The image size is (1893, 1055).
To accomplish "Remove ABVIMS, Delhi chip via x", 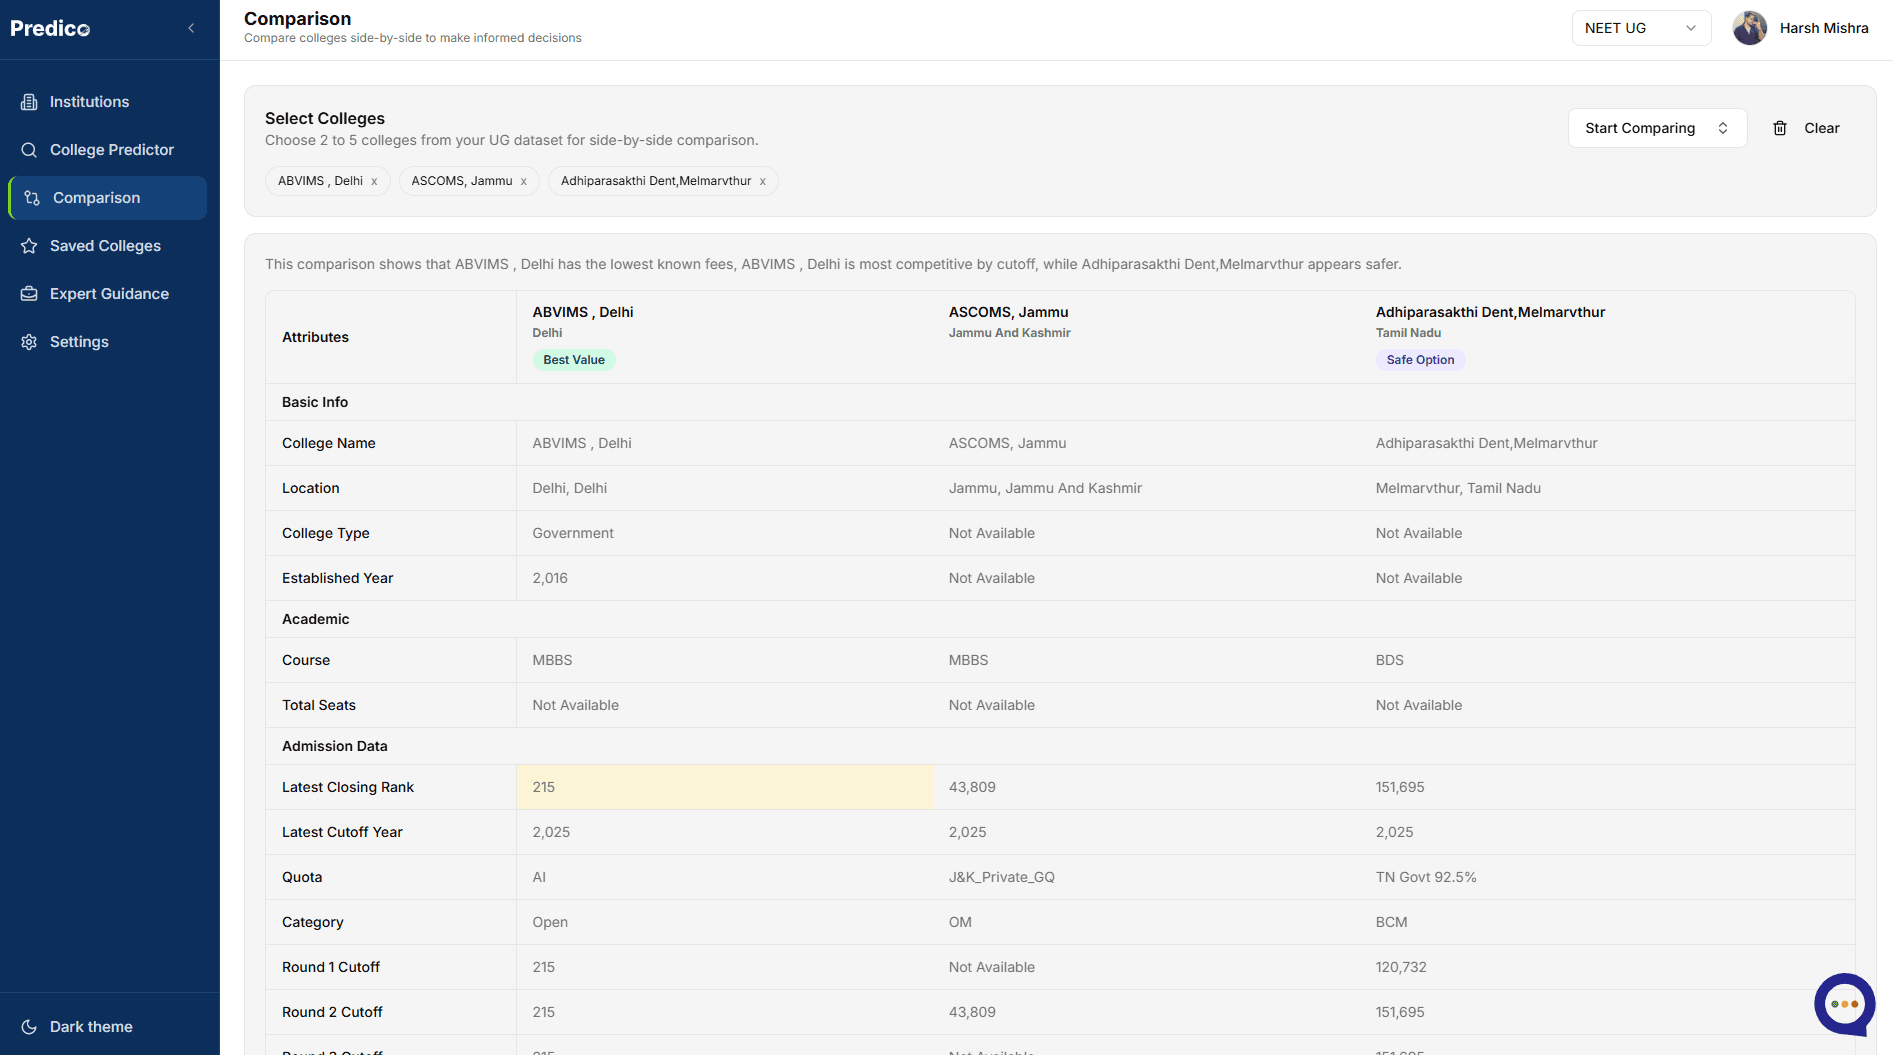I will pos(374,181).
